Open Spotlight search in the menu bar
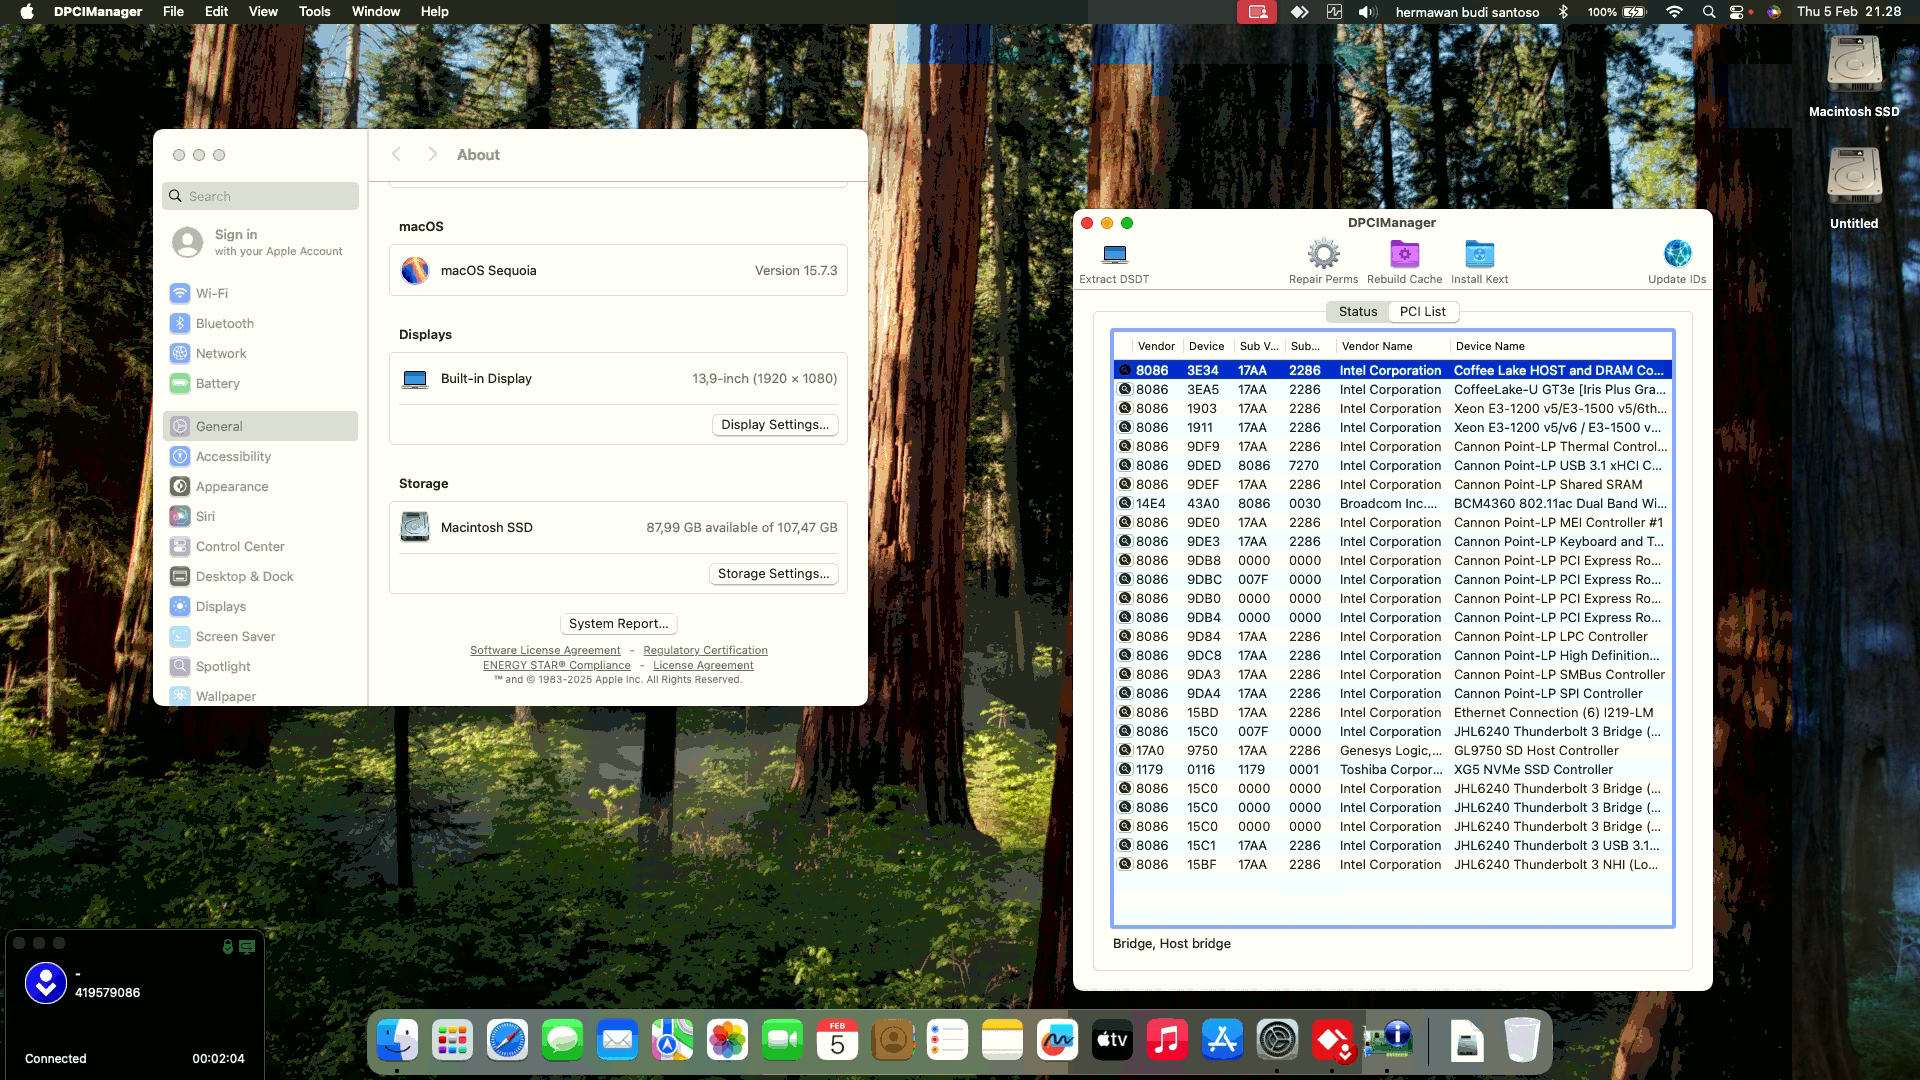1920x1080 pixels. (1709, 12)
